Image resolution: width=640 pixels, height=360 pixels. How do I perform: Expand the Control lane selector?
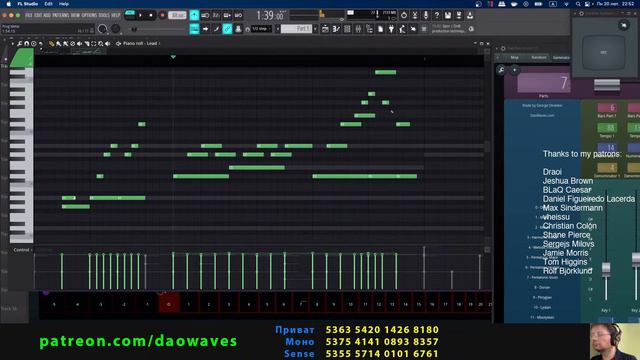click(x=22, y=250)
